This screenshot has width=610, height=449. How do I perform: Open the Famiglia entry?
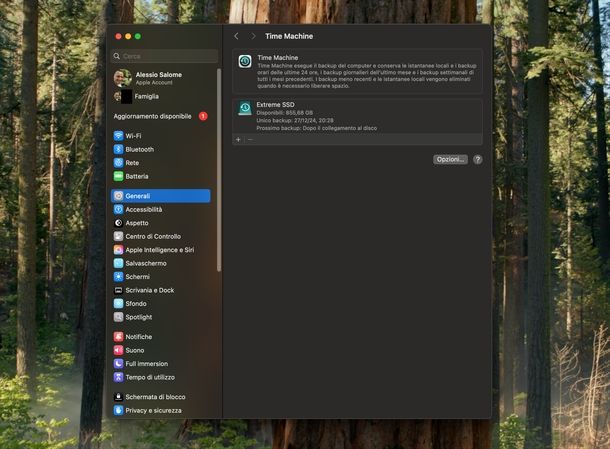click(x=163, y=96)
